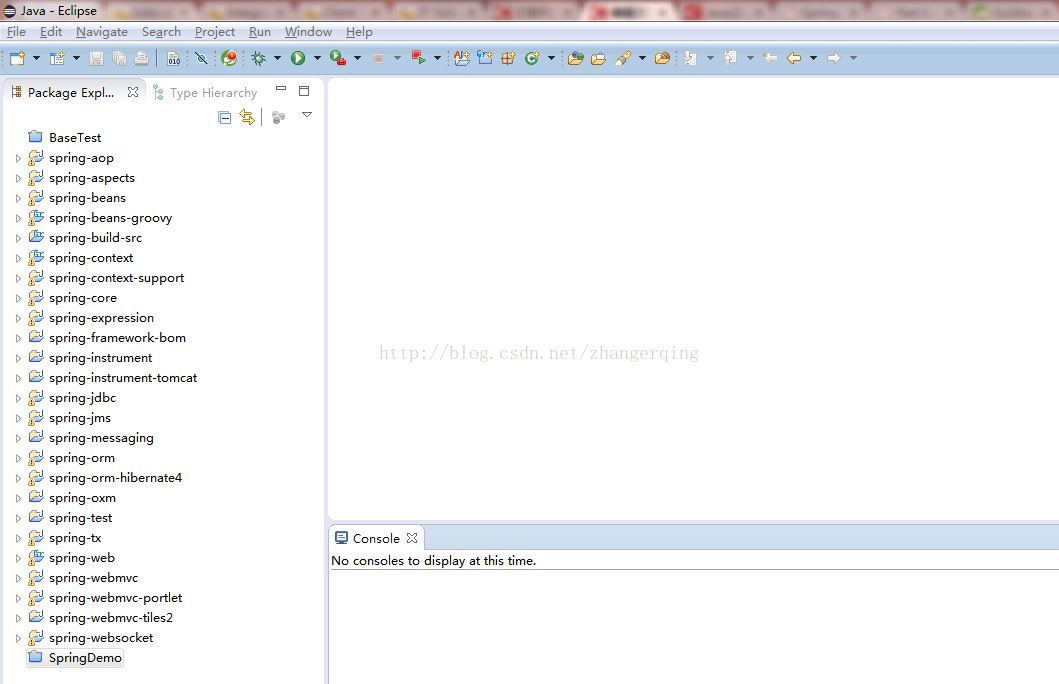Click the Open Task folder icon
The width and height of the screenshot is (1059, 684).
click(598, 59)
